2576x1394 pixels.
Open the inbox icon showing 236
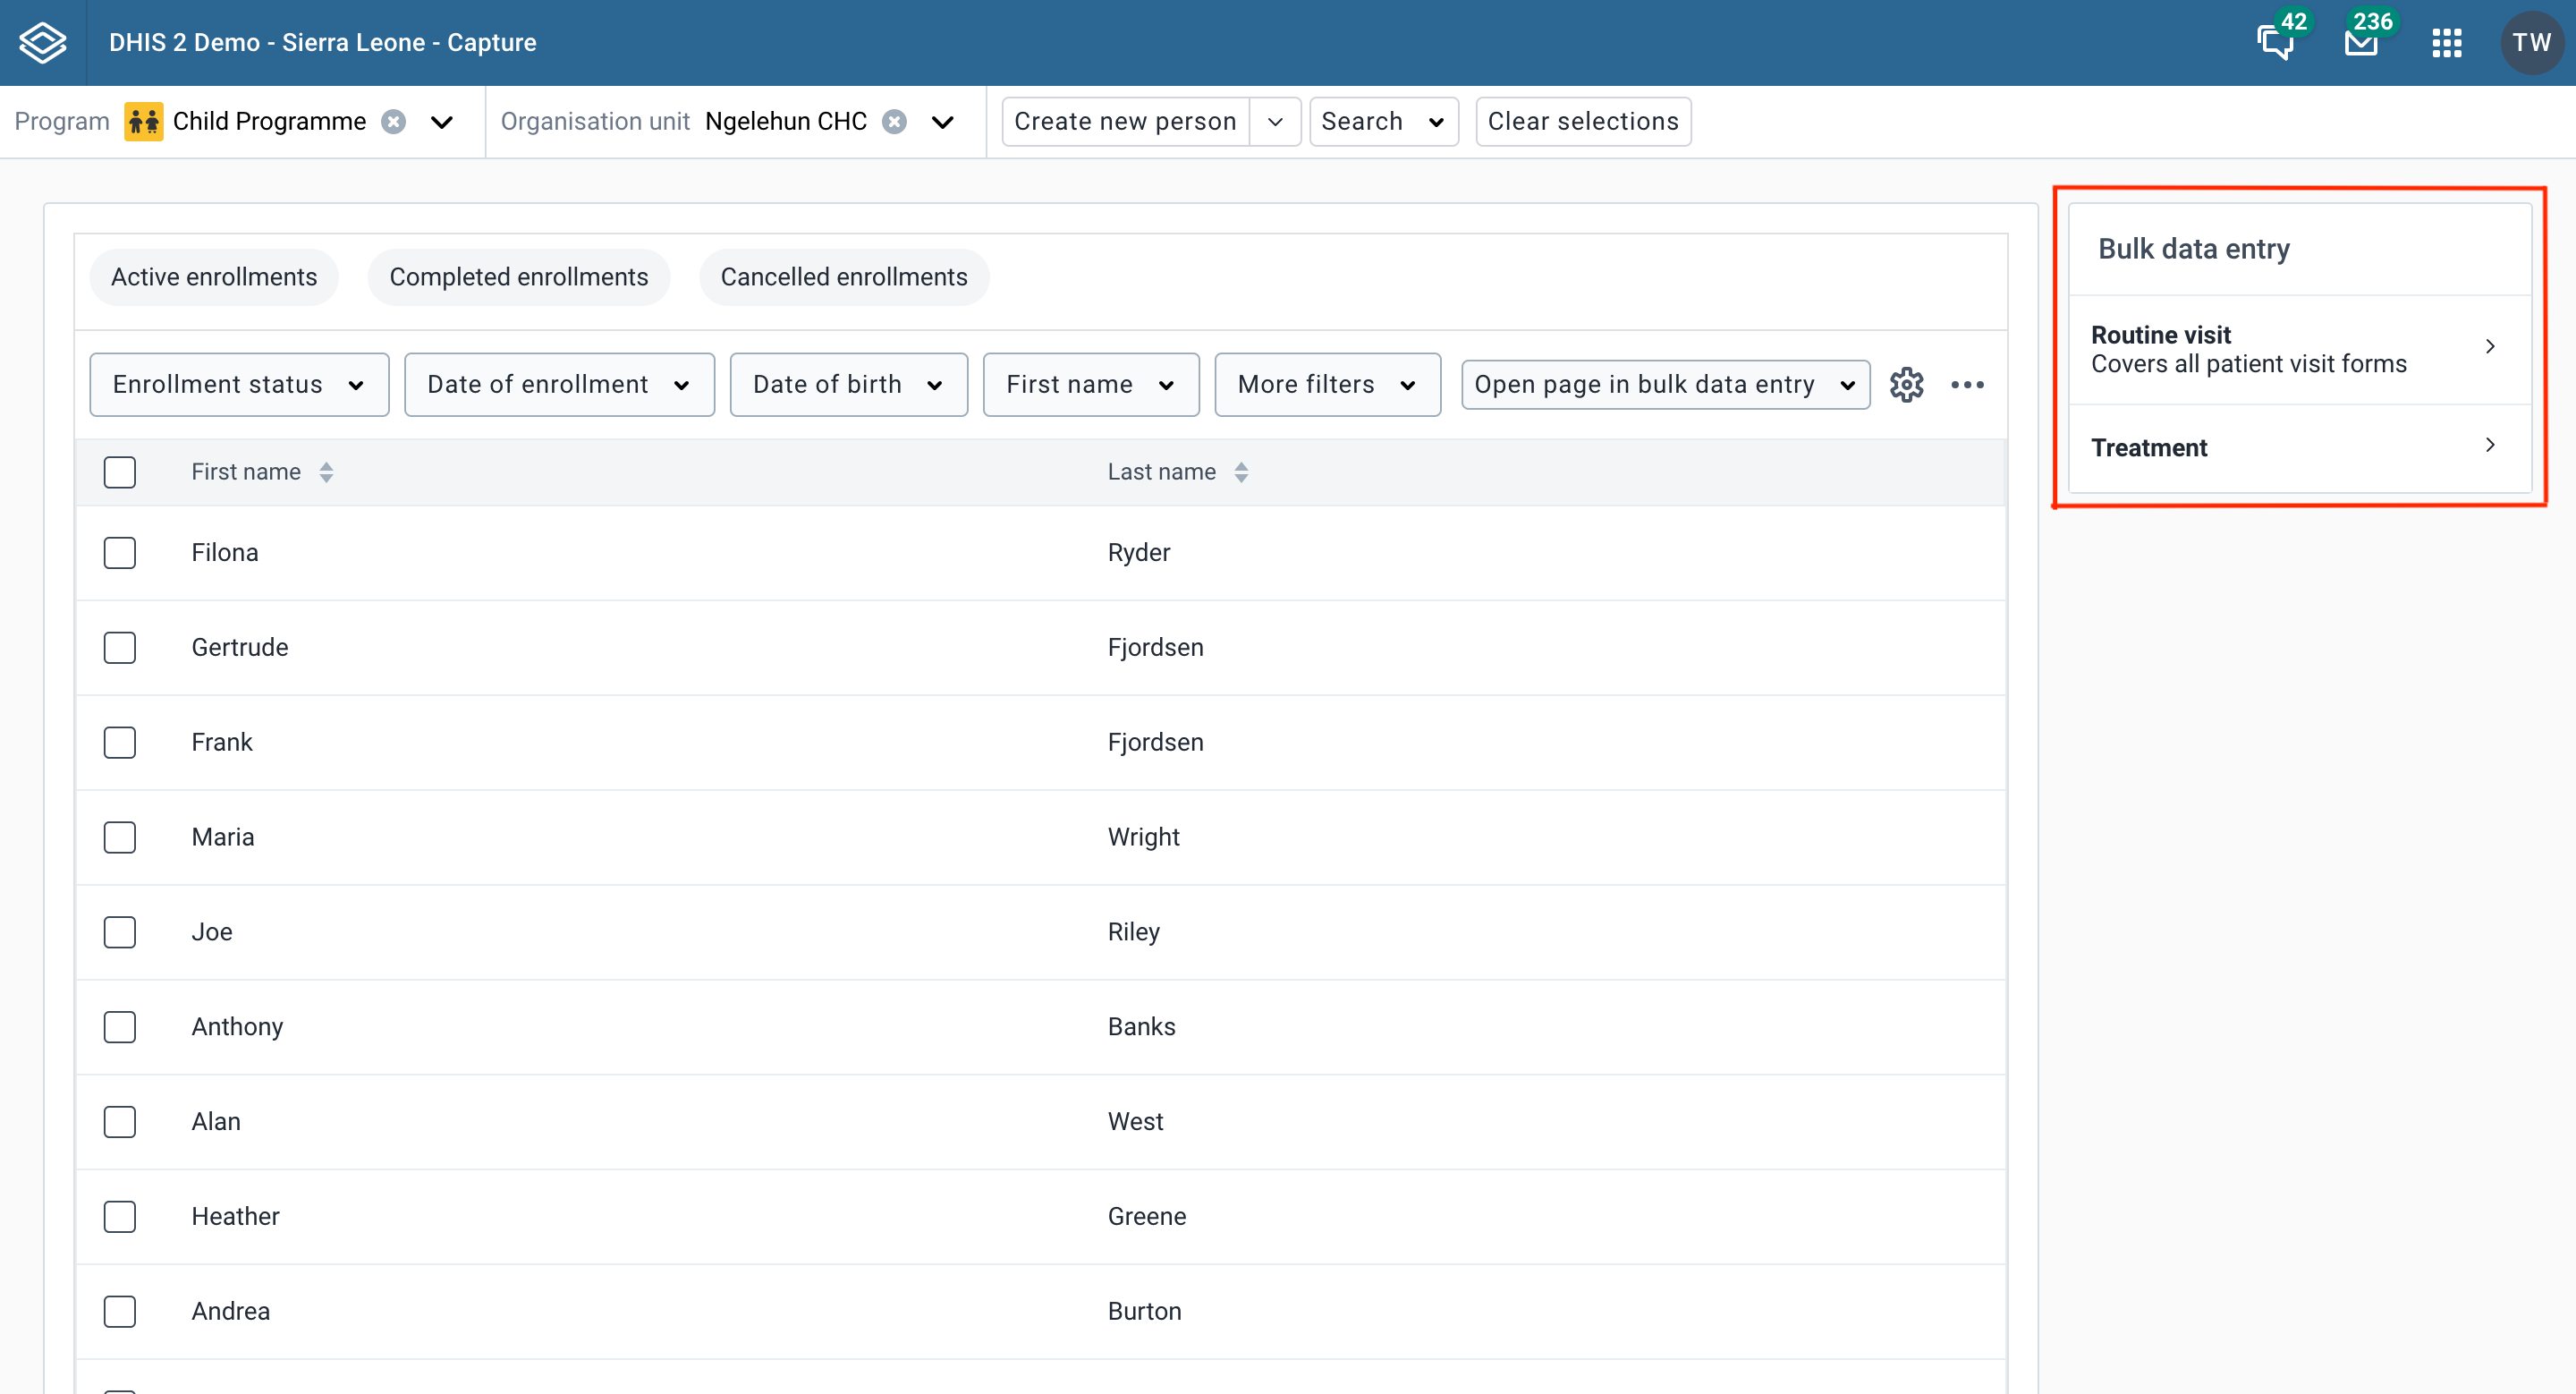(2361, 42)
